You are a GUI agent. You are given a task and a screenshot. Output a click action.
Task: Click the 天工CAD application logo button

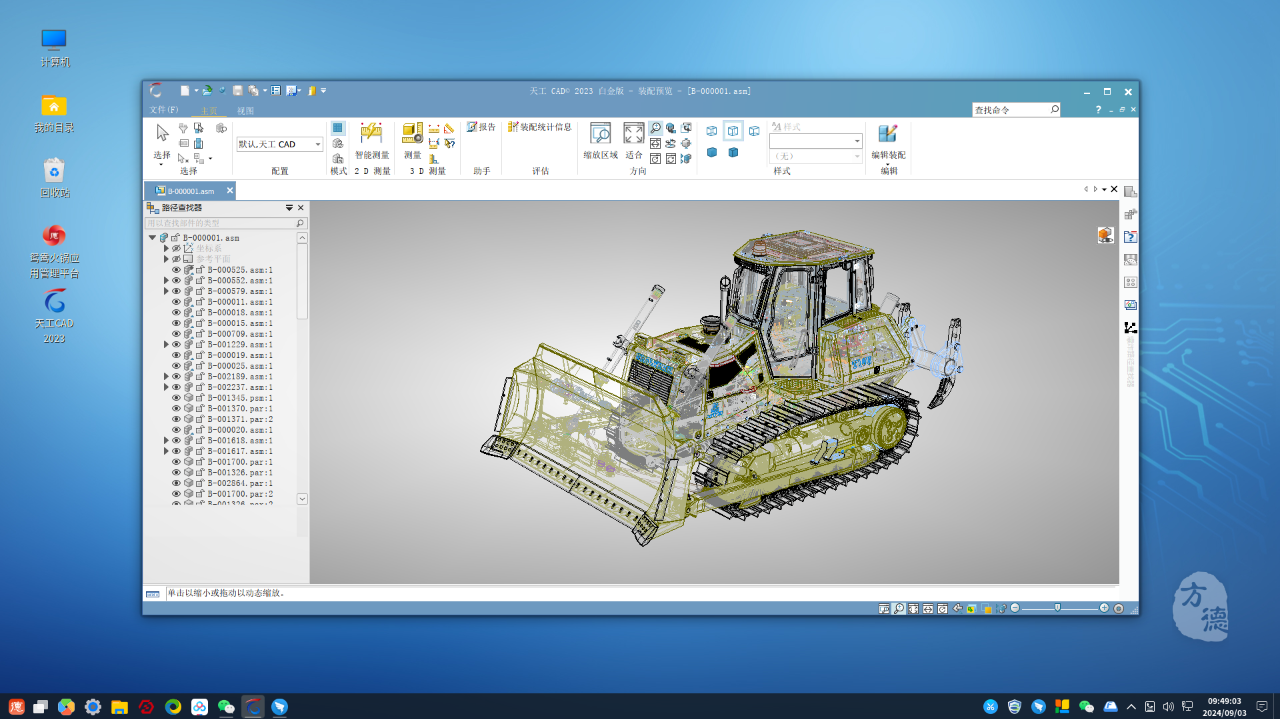[156, 90]
